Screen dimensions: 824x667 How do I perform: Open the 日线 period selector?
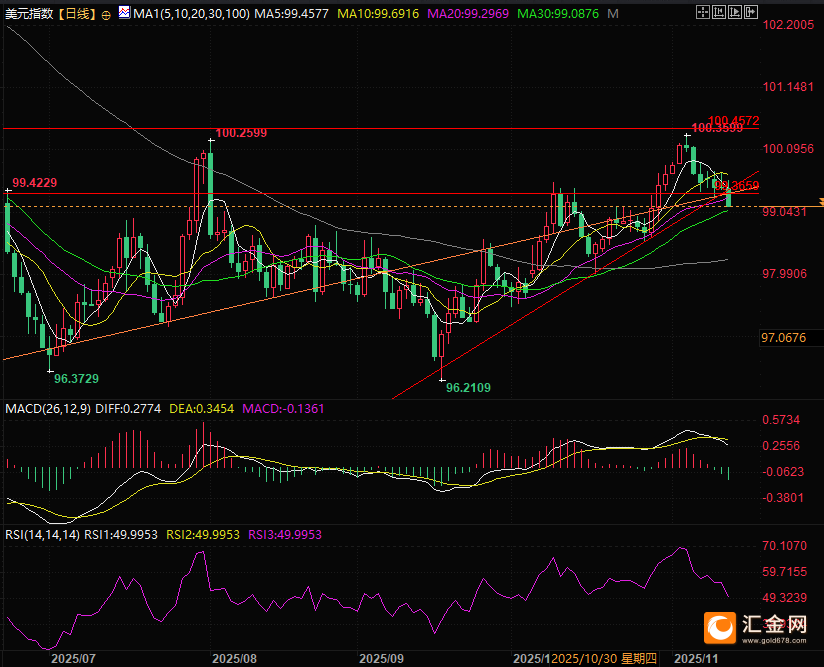tap(76, 14)
